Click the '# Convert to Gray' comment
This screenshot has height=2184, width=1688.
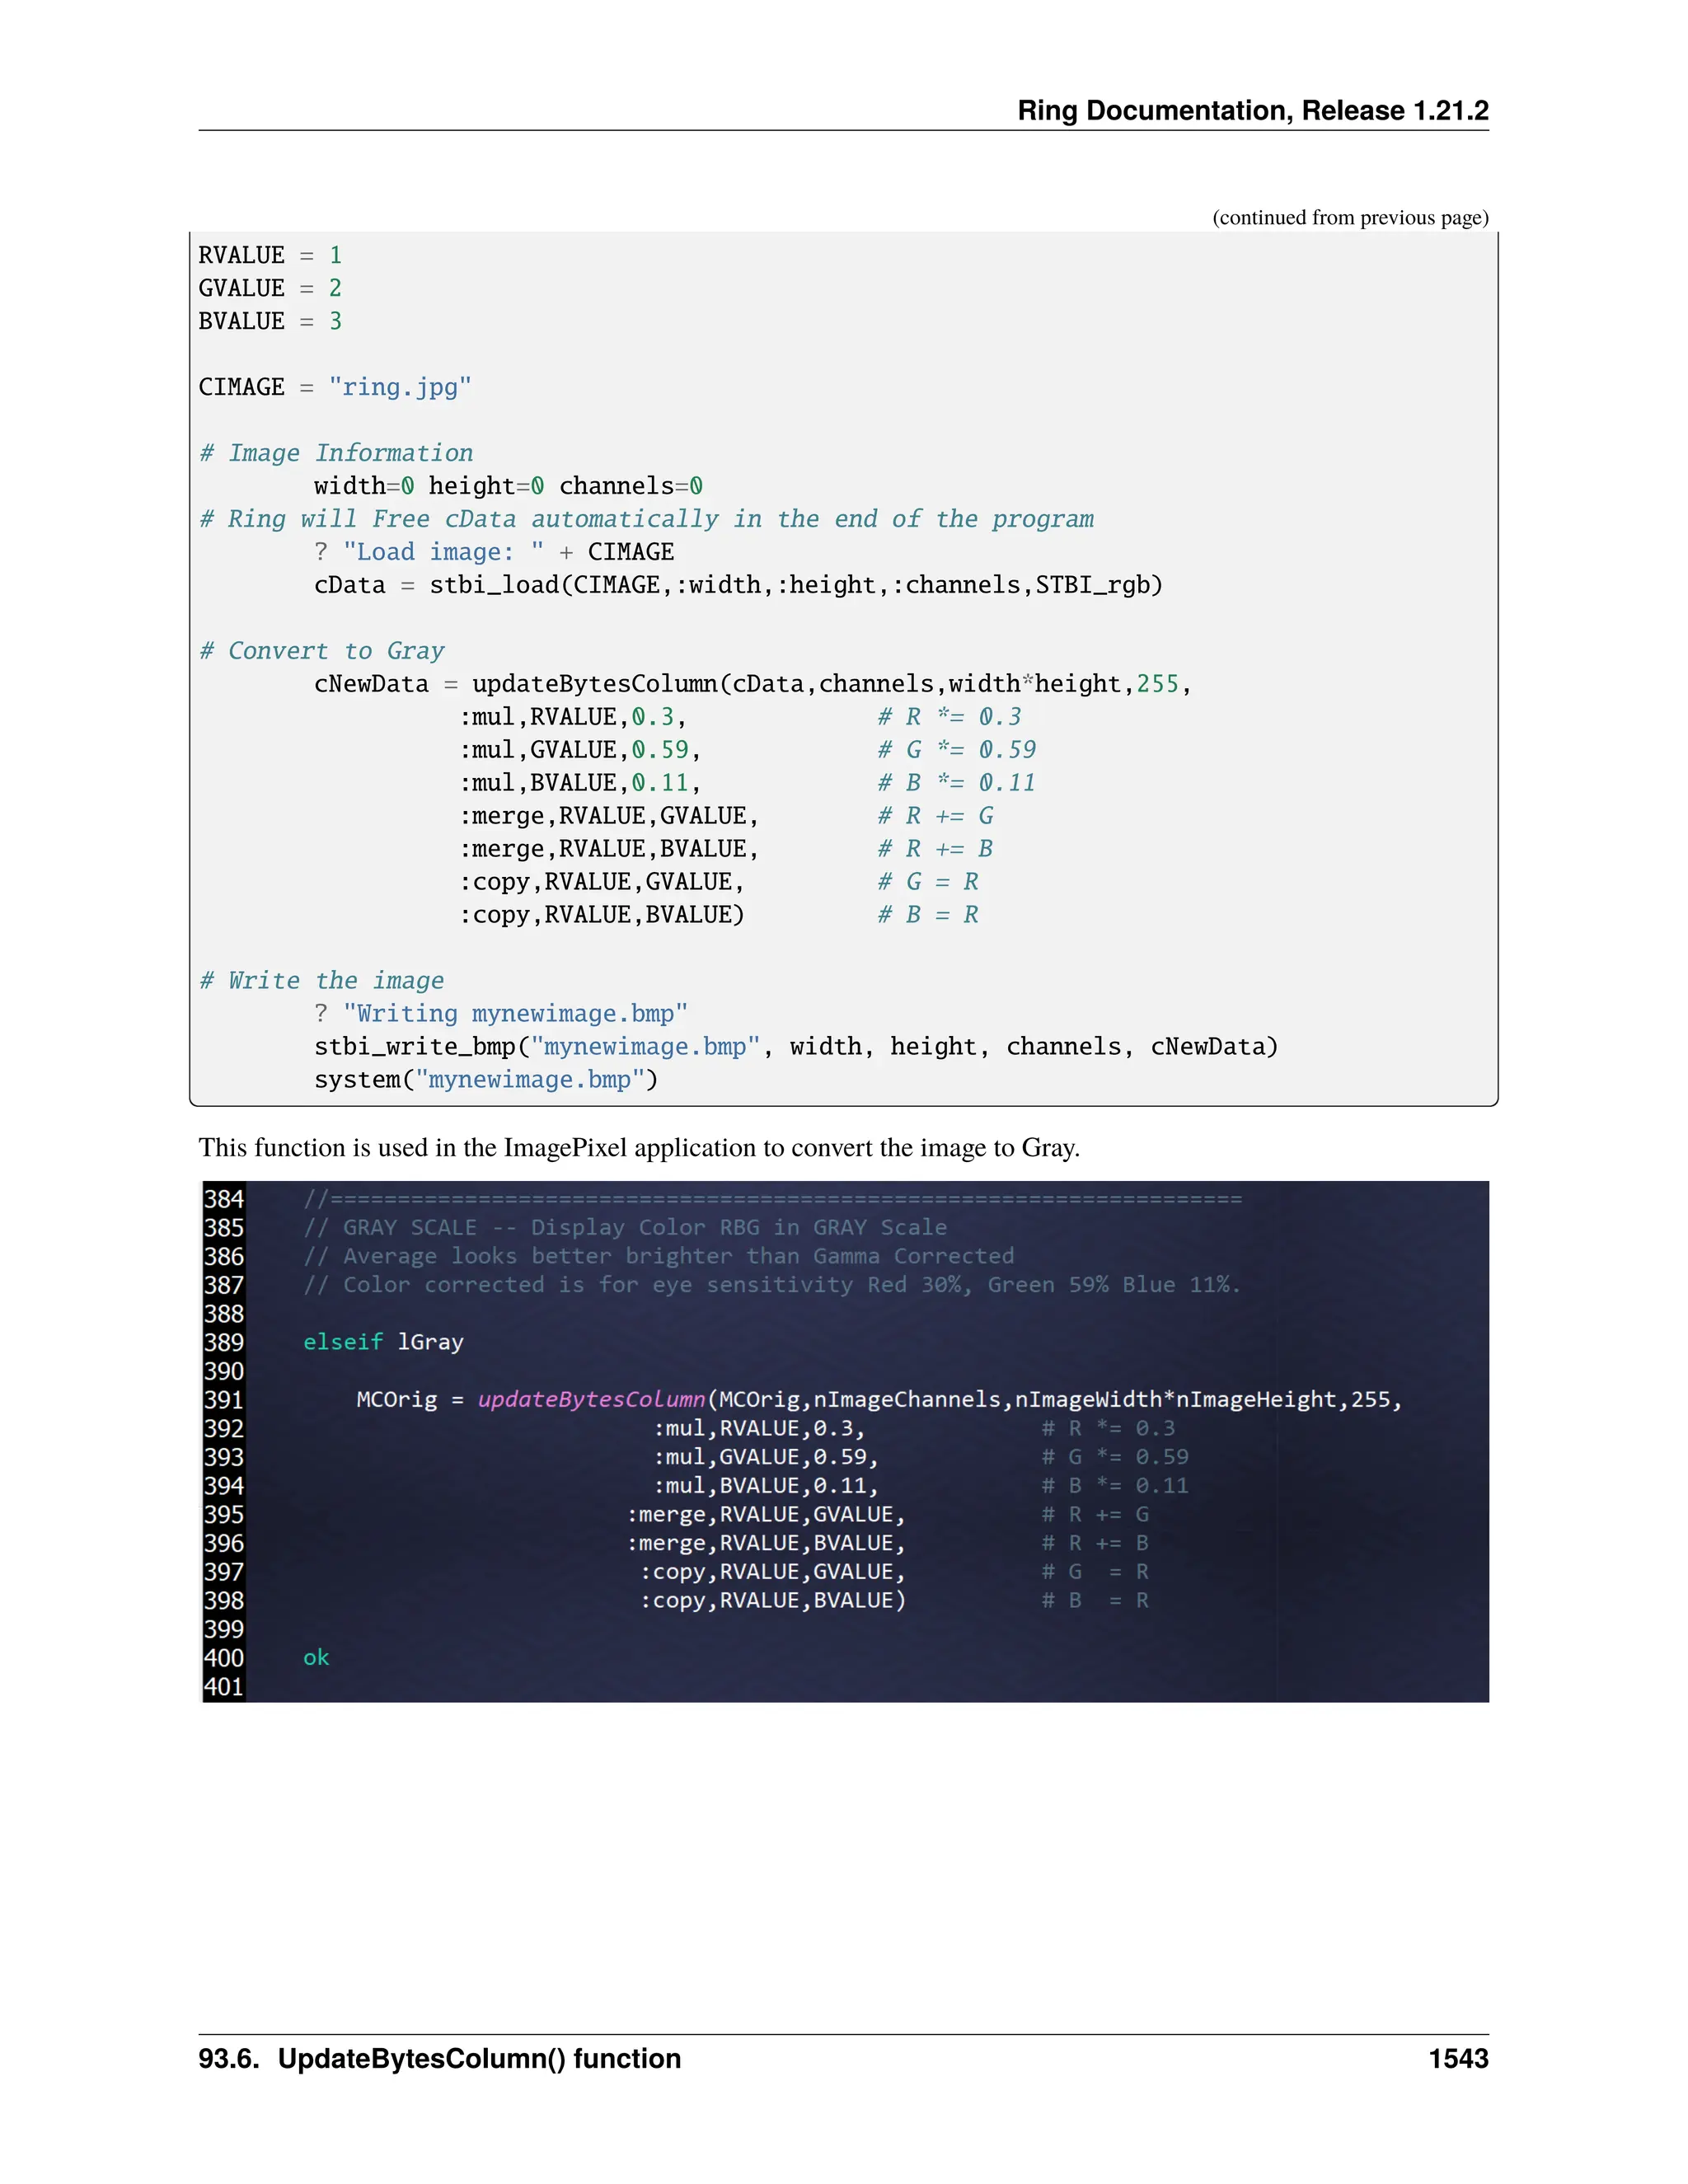(x=322, y=651)
